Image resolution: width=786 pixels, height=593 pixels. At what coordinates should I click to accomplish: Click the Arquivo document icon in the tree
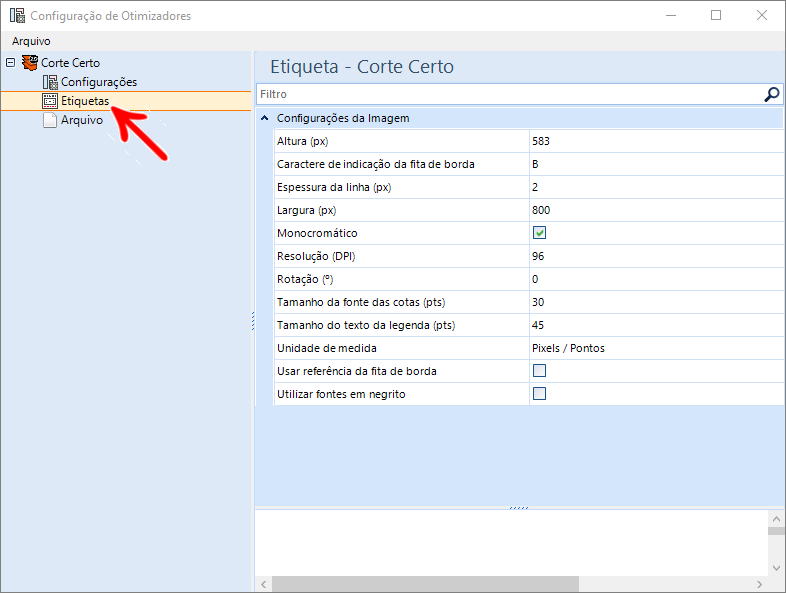(50, 120)
